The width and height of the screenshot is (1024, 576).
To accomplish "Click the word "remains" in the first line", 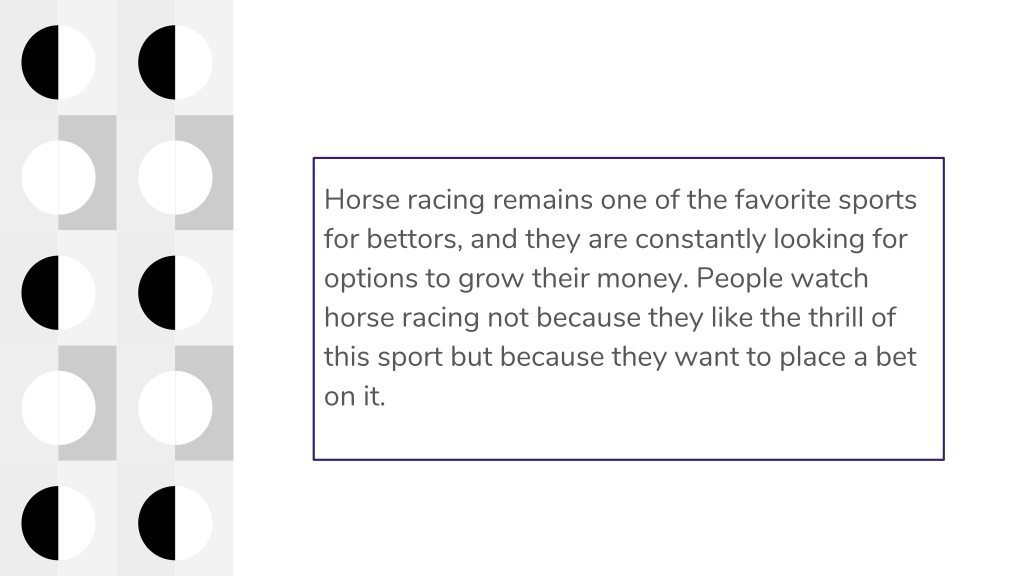I will click(x=543, y=200).
